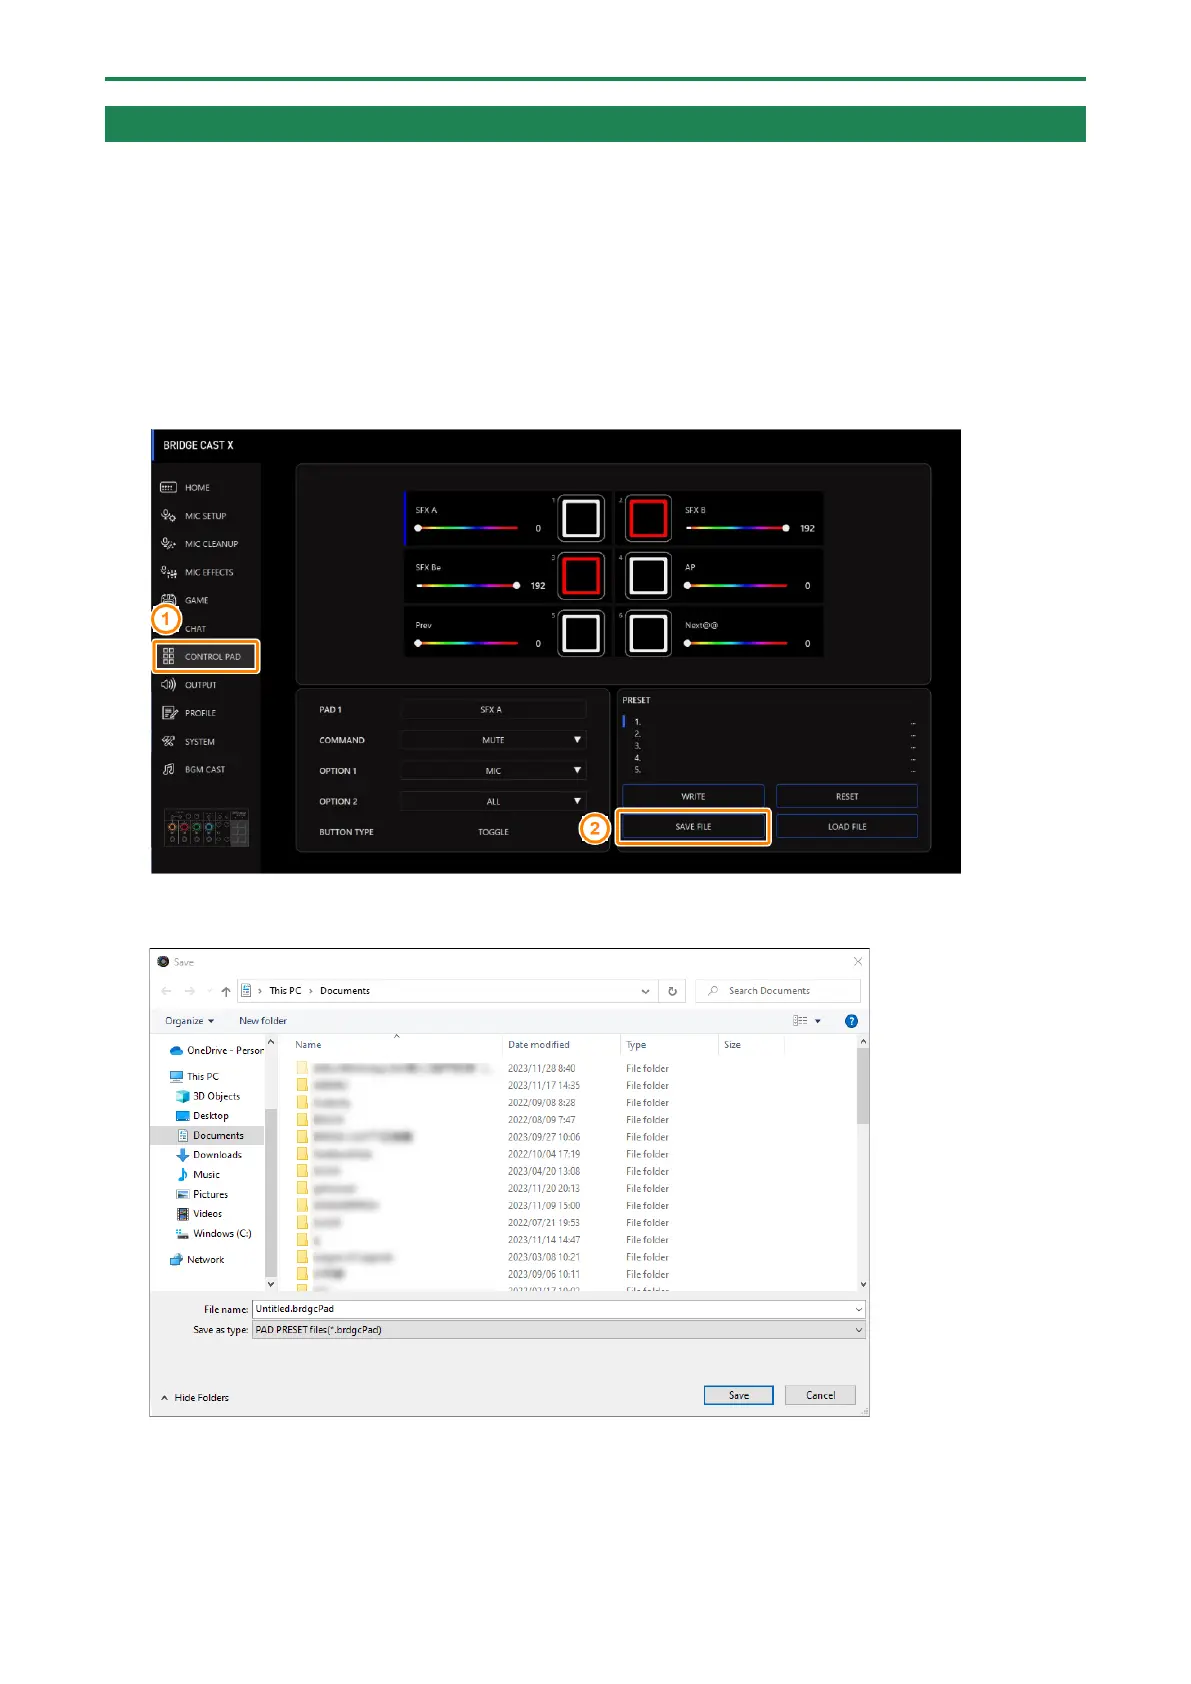Click the blue help icon
The height and width of the screenshot is (1684, 1191).
[851, 1021]
